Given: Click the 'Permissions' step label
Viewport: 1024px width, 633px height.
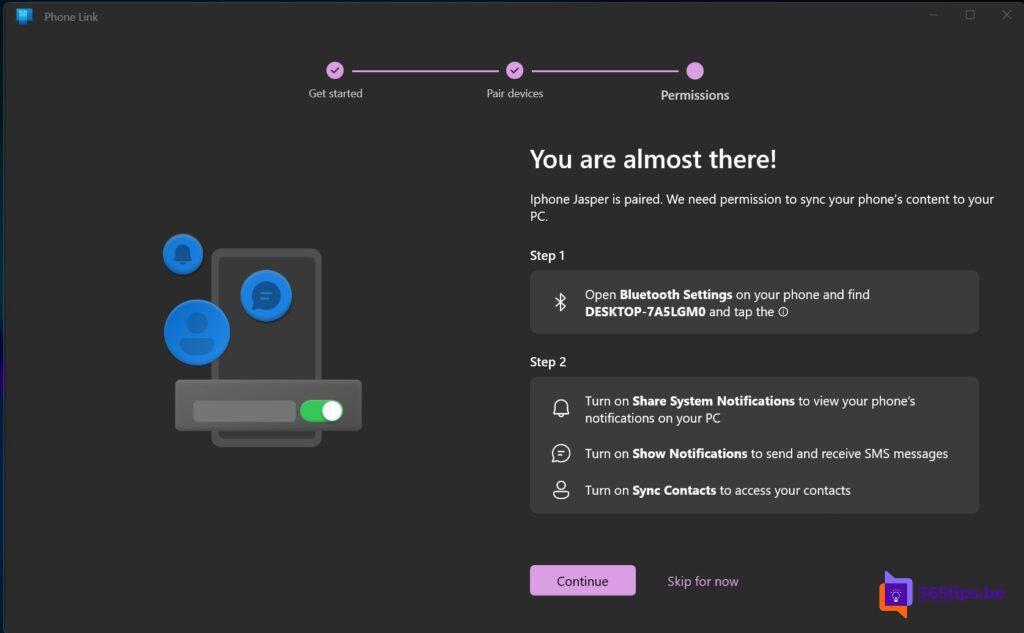Looking at the screenshot, I should click(x=695, y=95).
